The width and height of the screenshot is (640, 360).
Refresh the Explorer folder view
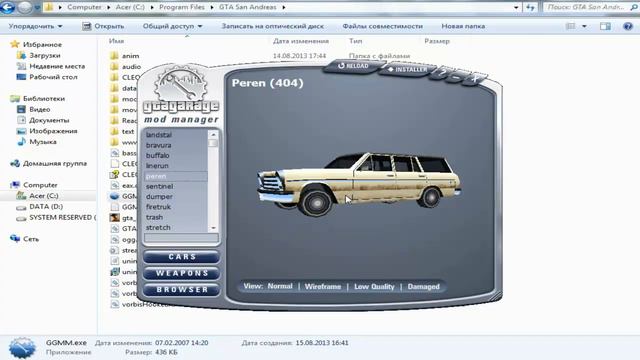(530, 7)
